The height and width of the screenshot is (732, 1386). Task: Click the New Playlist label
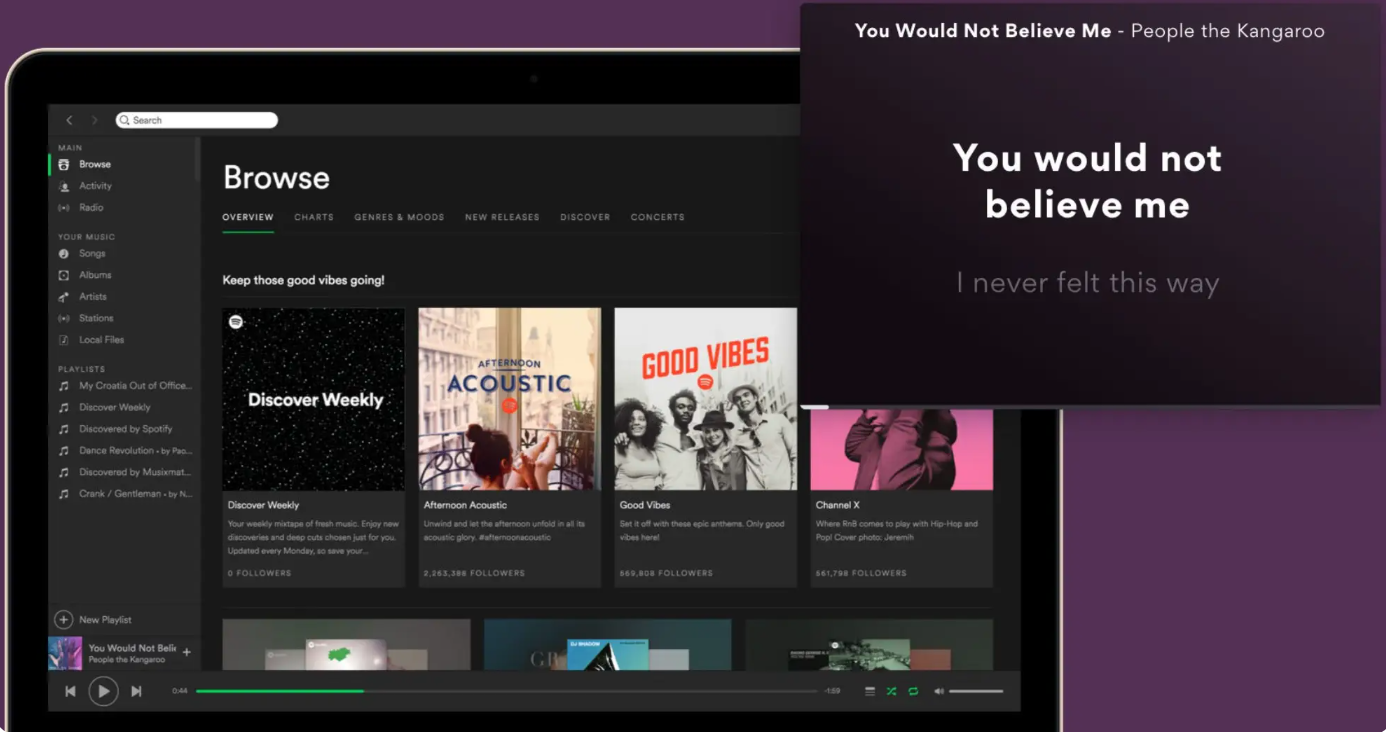(x=105, y=620)
